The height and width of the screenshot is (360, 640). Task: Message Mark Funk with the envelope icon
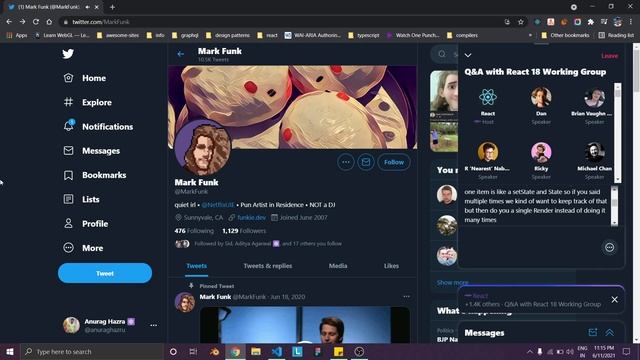[x=366, y=162]
